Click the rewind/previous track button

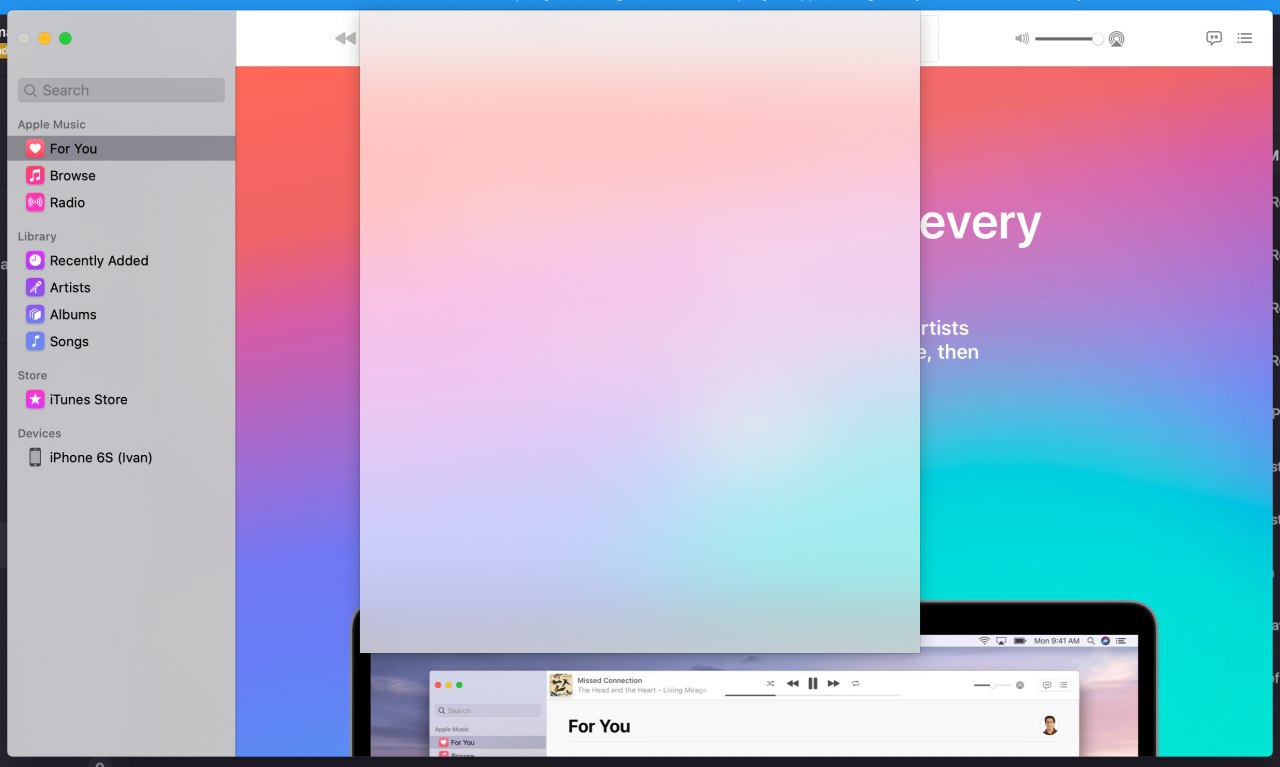coord(345,38)
